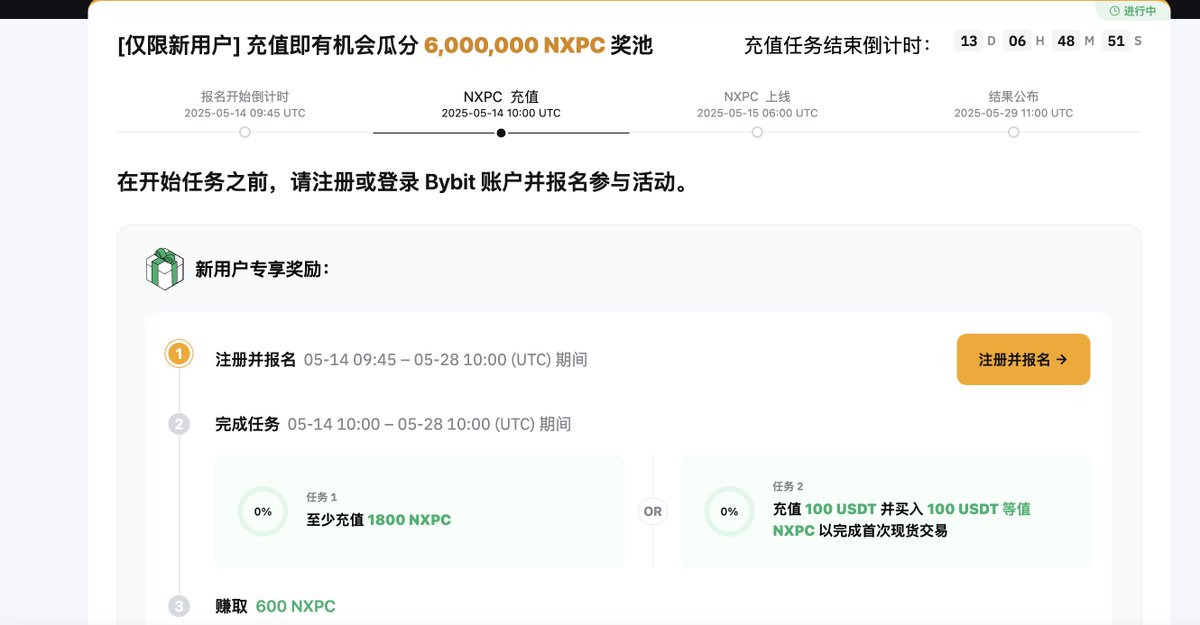Select the NXPC 上线 timeline marker
The height and width of the screenshot is (625, 1200).
click(757, 132)
